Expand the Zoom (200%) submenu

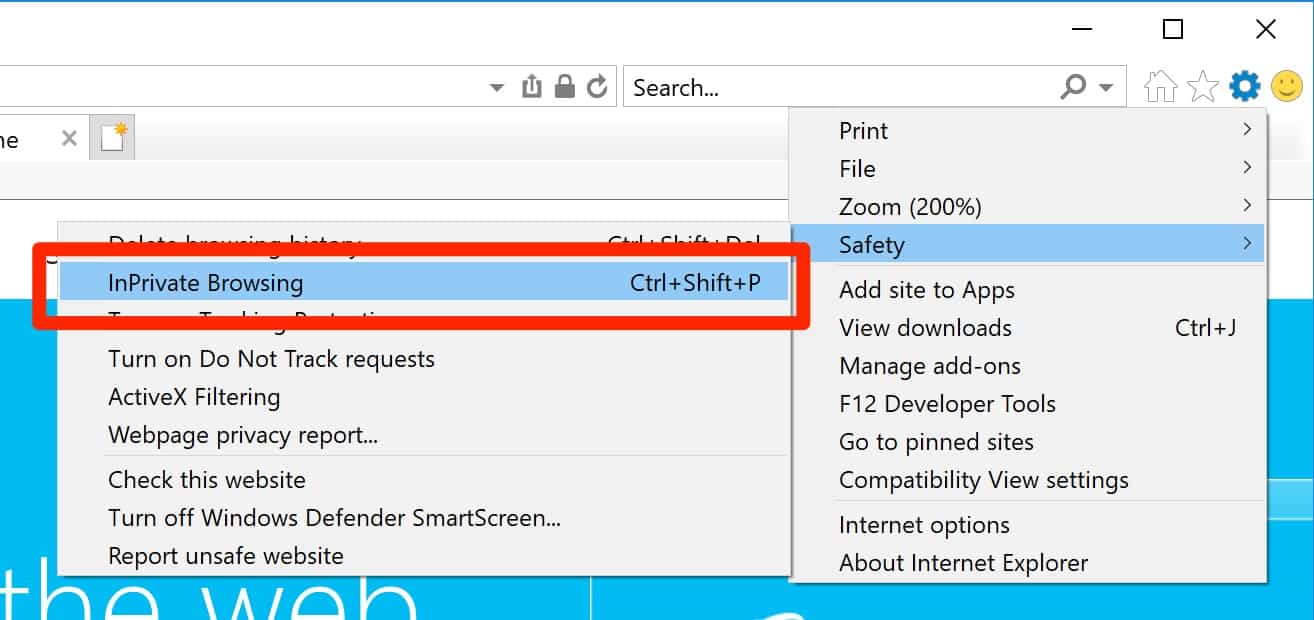pyautogui.click(x=1028, y=207)
